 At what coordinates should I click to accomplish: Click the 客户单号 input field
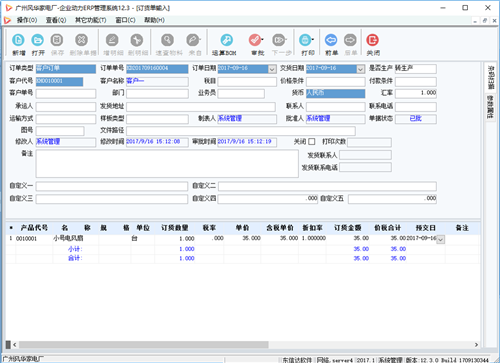(x=66, y=93)
